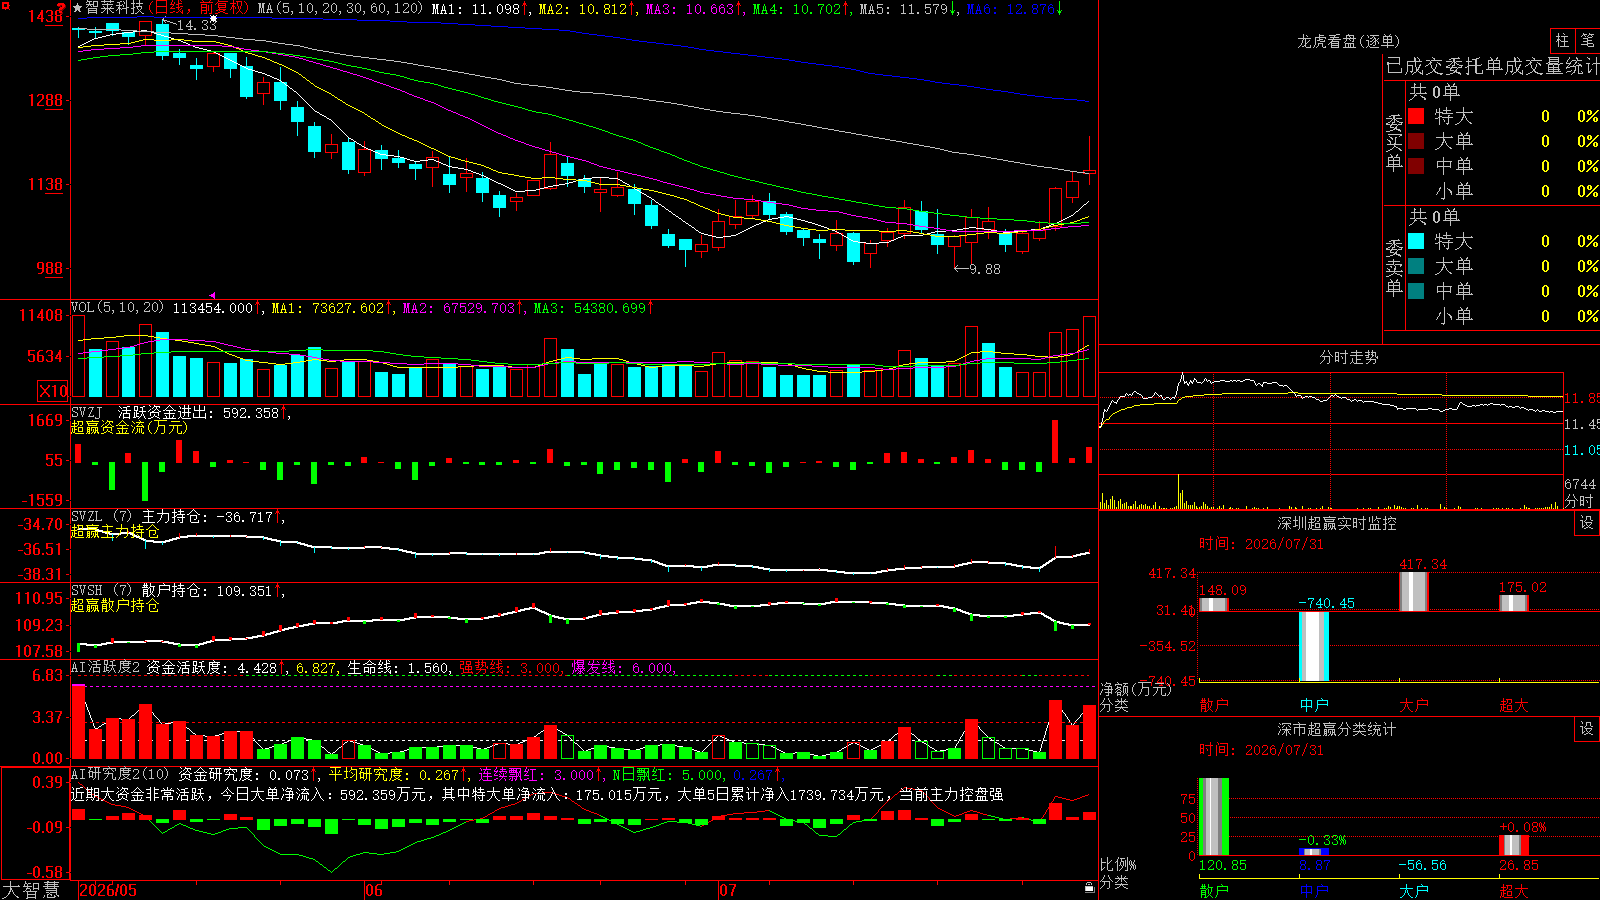Click the (日线, 前复权) period label

point(199,8)
